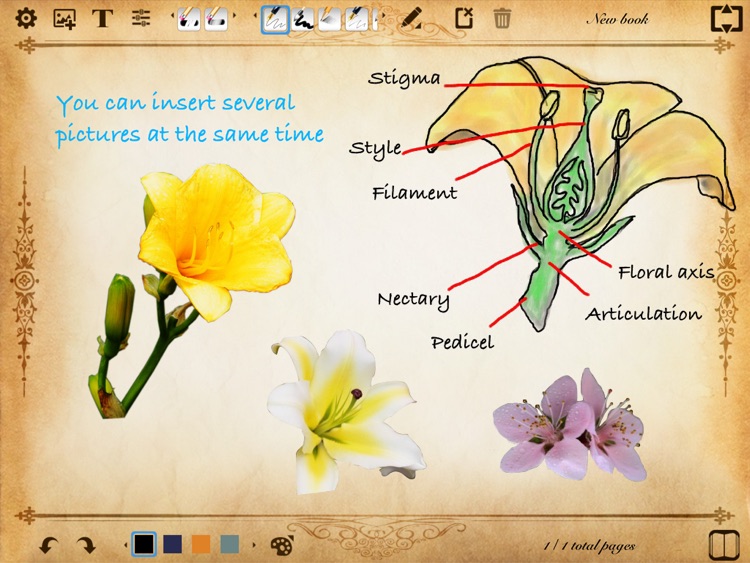Switch to the thick black marker brush

click(x=303, y=18)
